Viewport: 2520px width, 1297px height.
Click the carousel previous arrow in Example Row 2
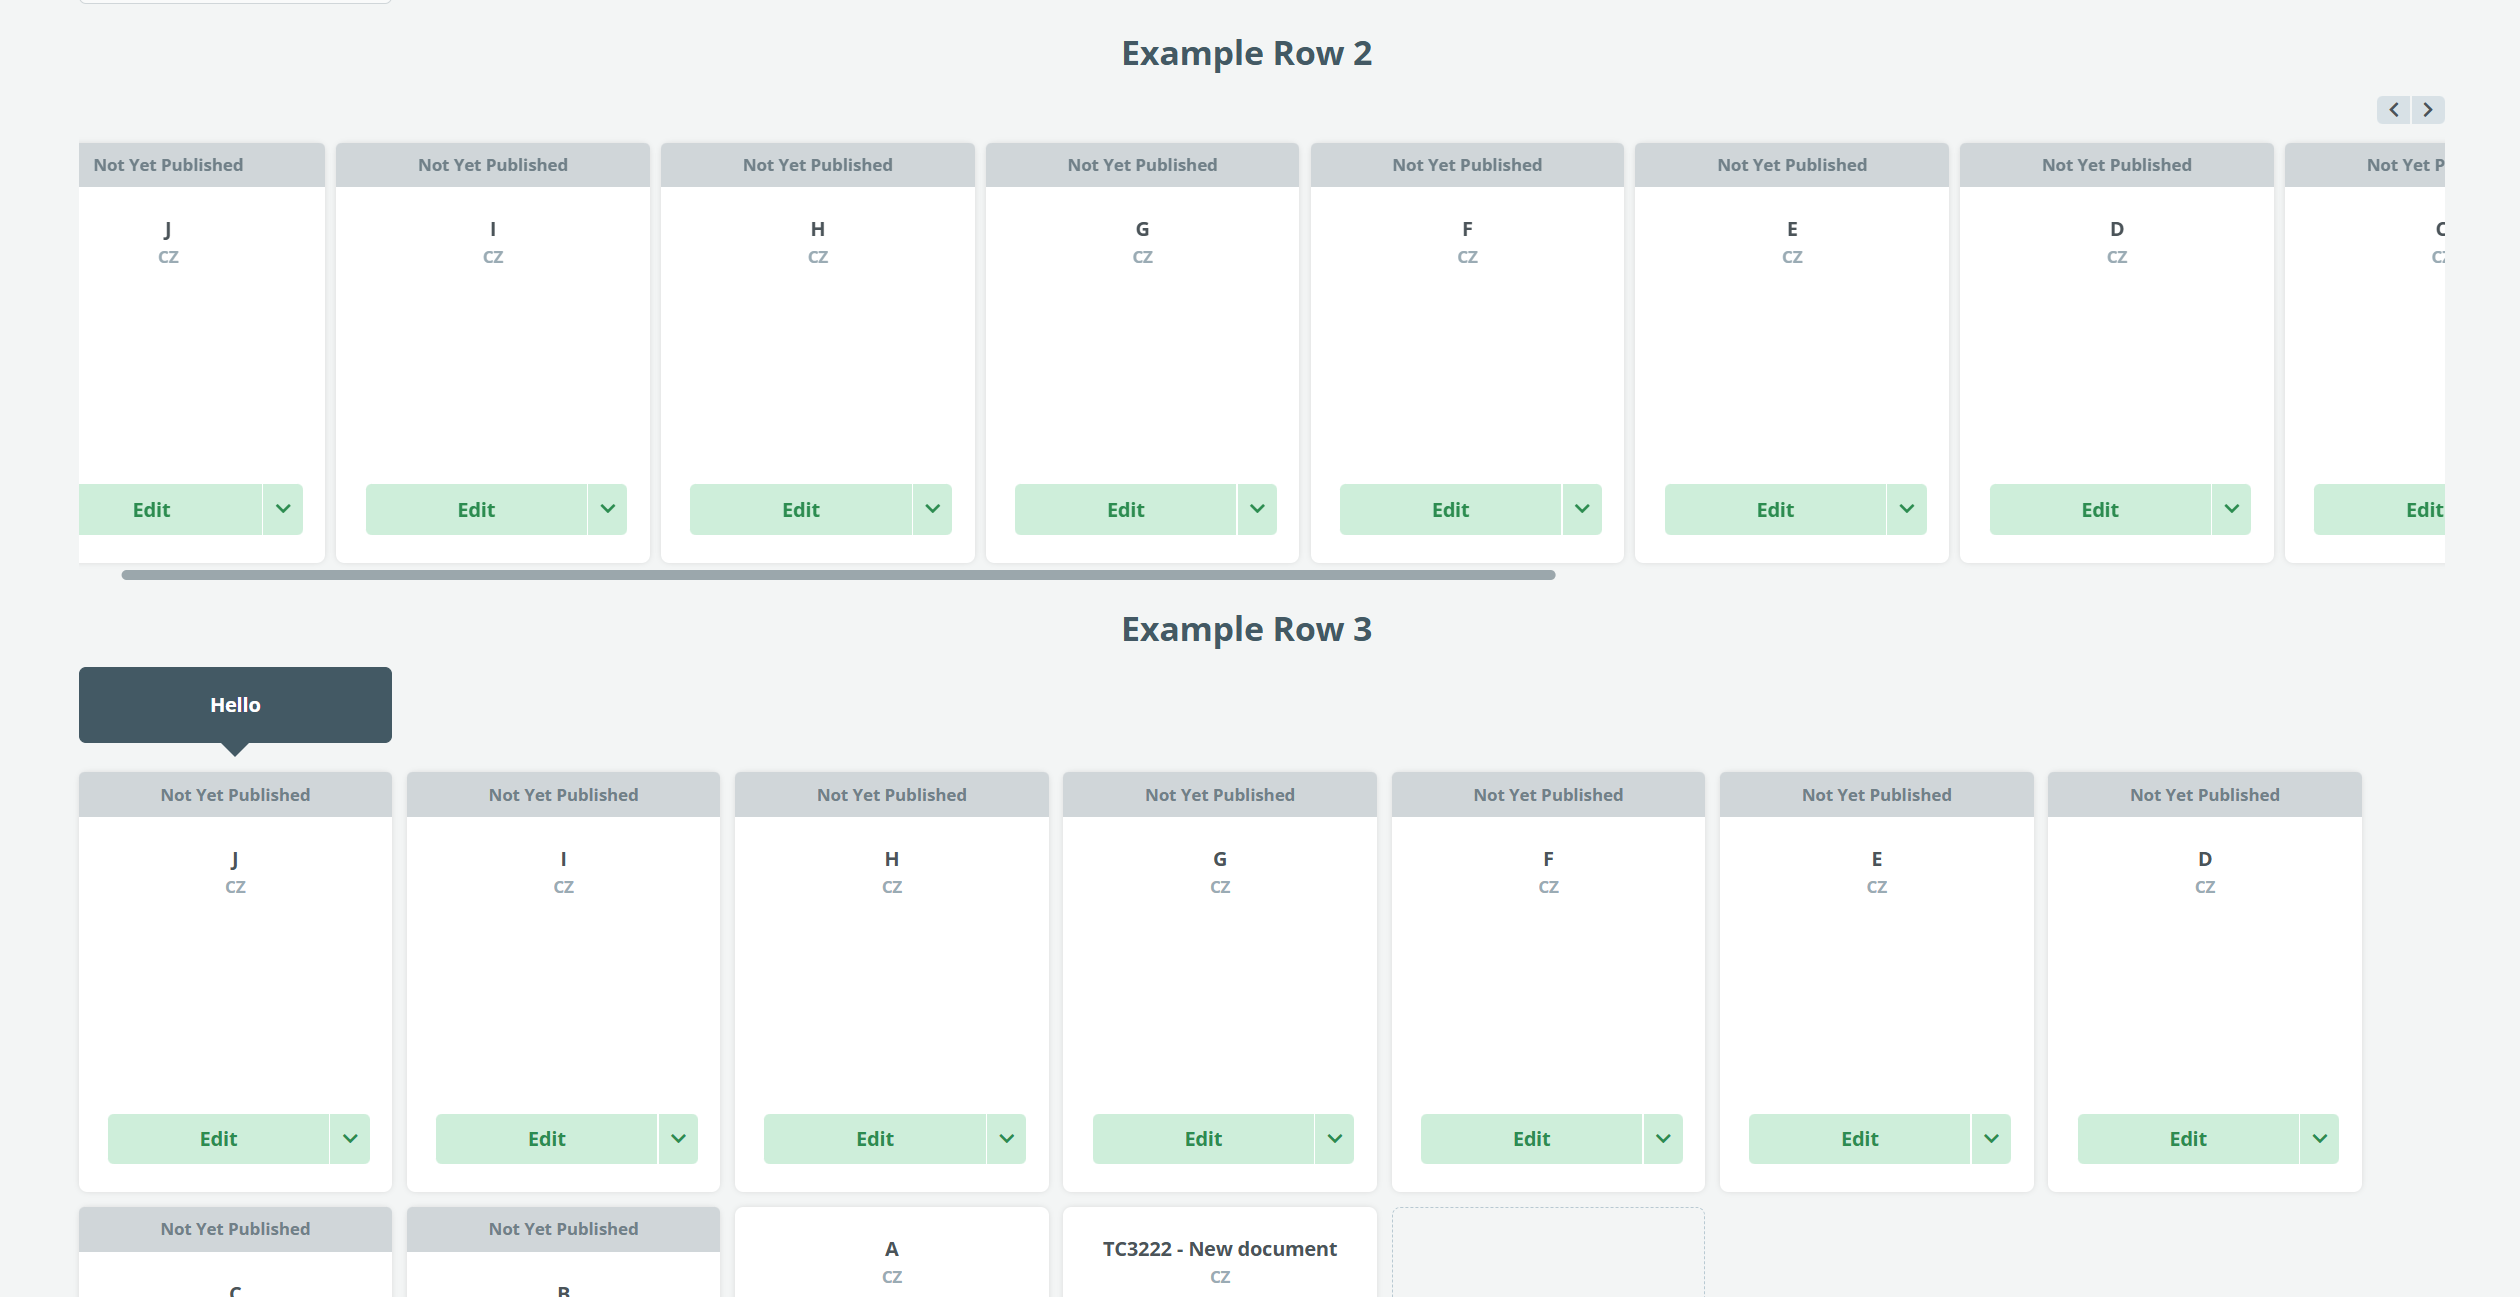point(2394,110)
